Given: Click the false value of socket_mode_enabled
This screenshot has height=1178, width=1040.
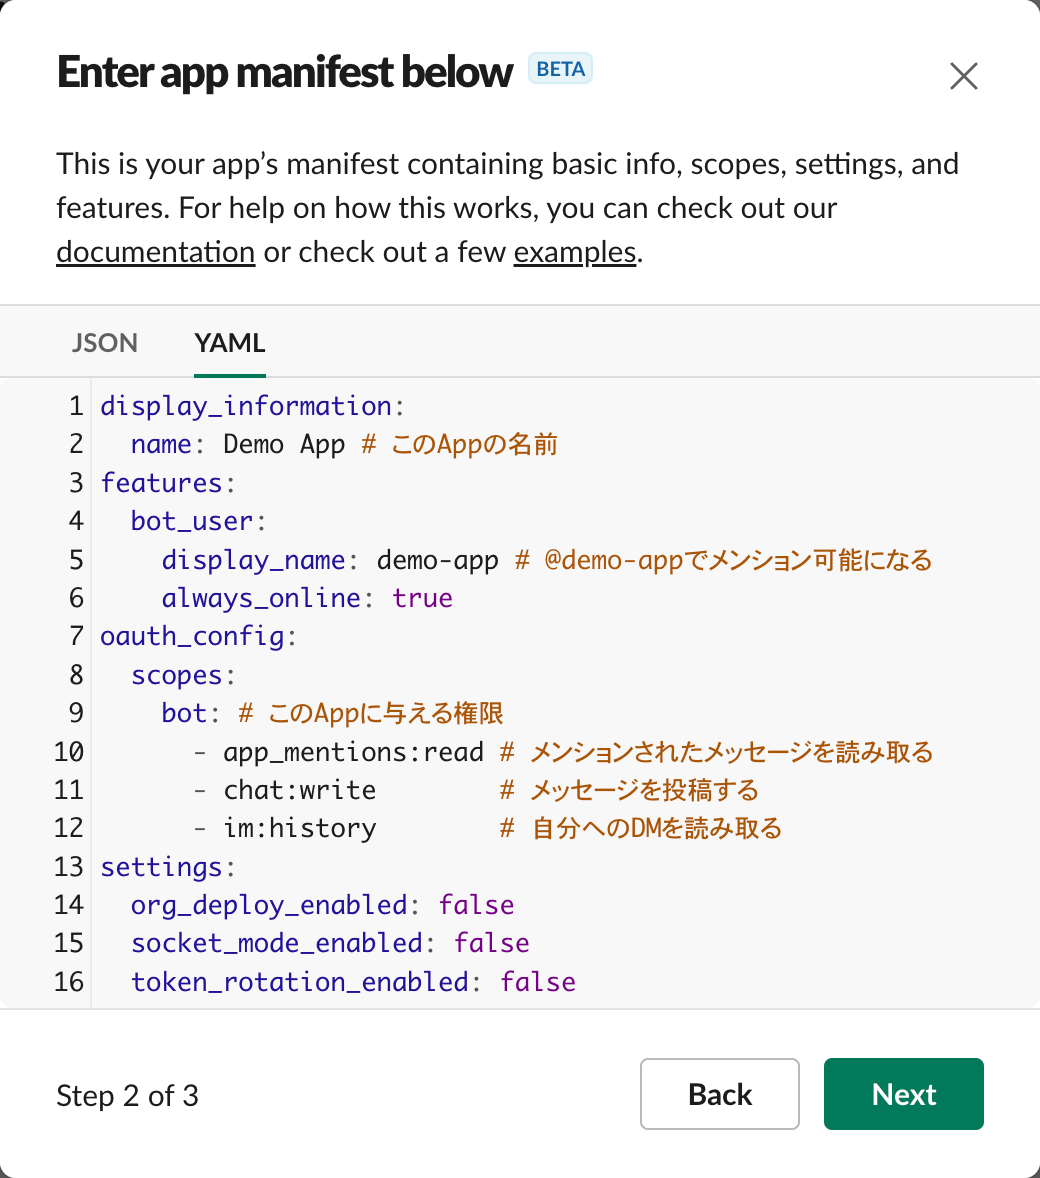Looking at the screenshot, I should click(491, 943).
